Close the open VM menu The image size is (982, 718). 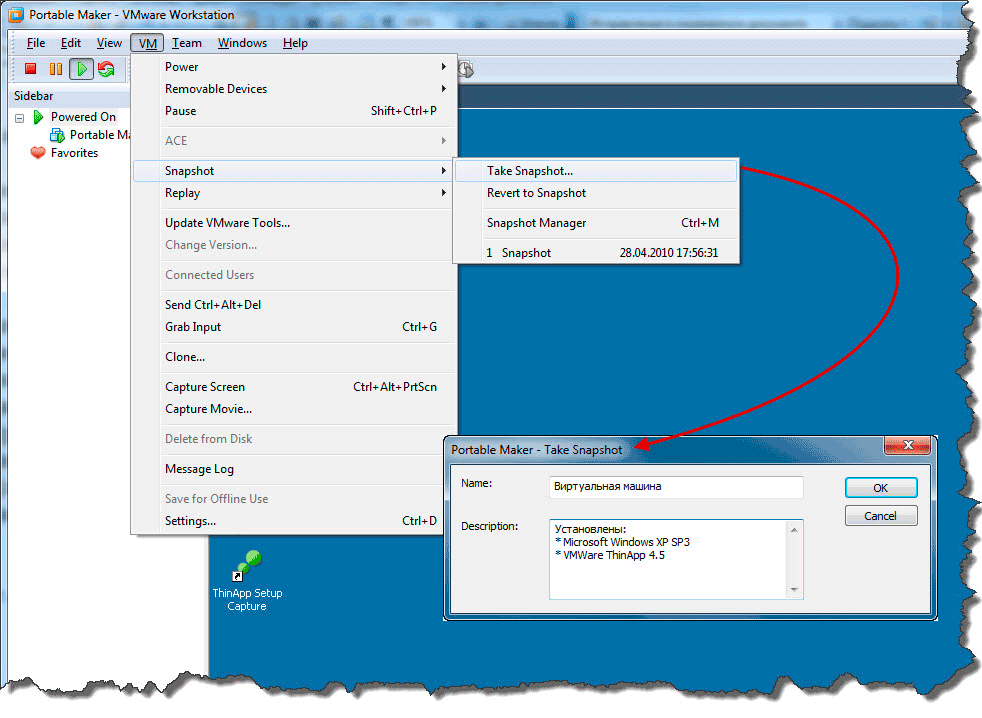coord(147,43)
